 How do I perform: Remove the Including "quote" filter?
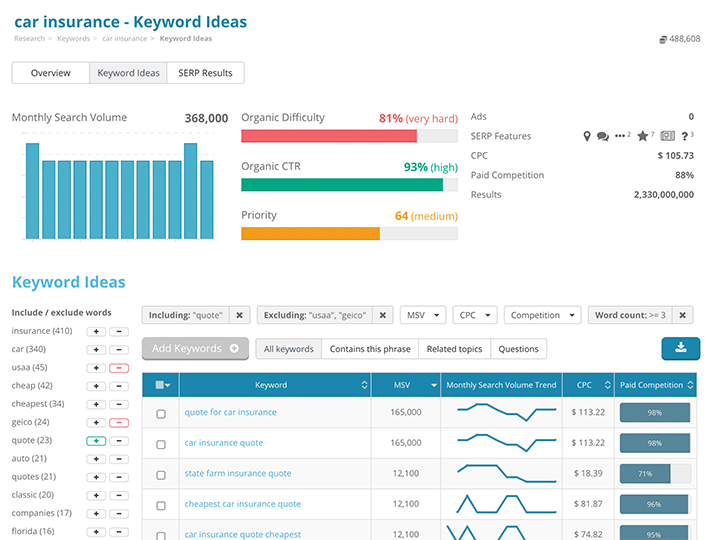(239, 315)
